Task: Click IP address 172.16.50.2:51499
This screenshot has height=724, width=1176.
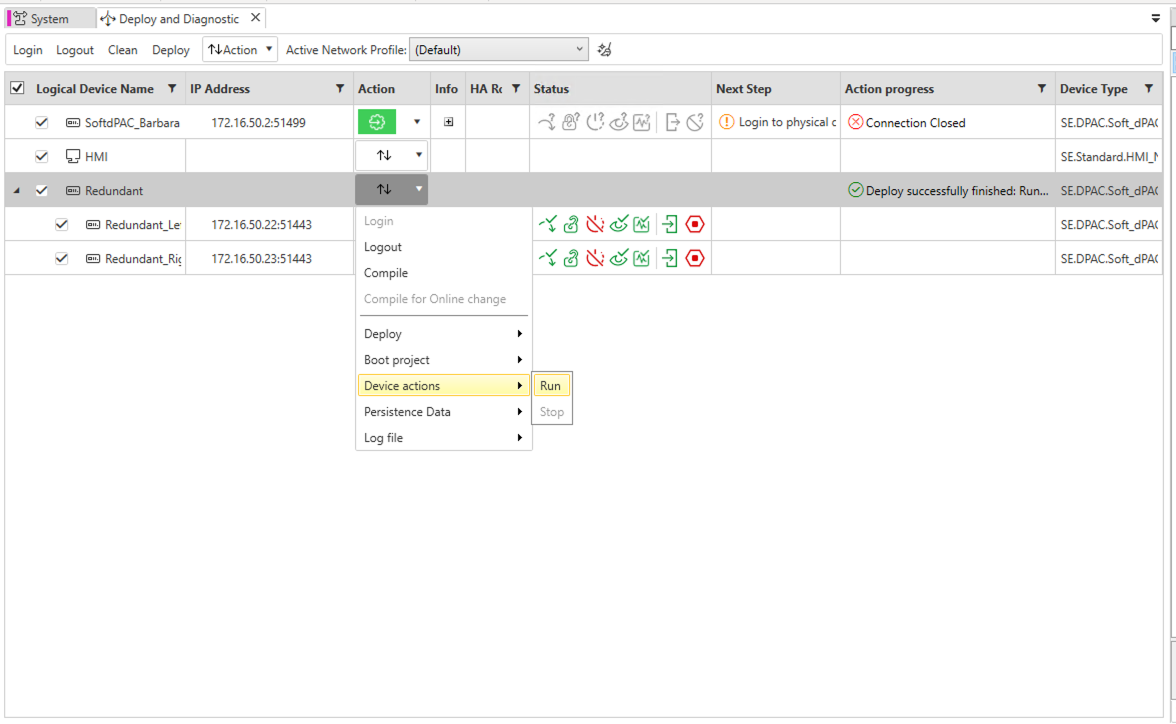Action: click(x=258, y=122)
